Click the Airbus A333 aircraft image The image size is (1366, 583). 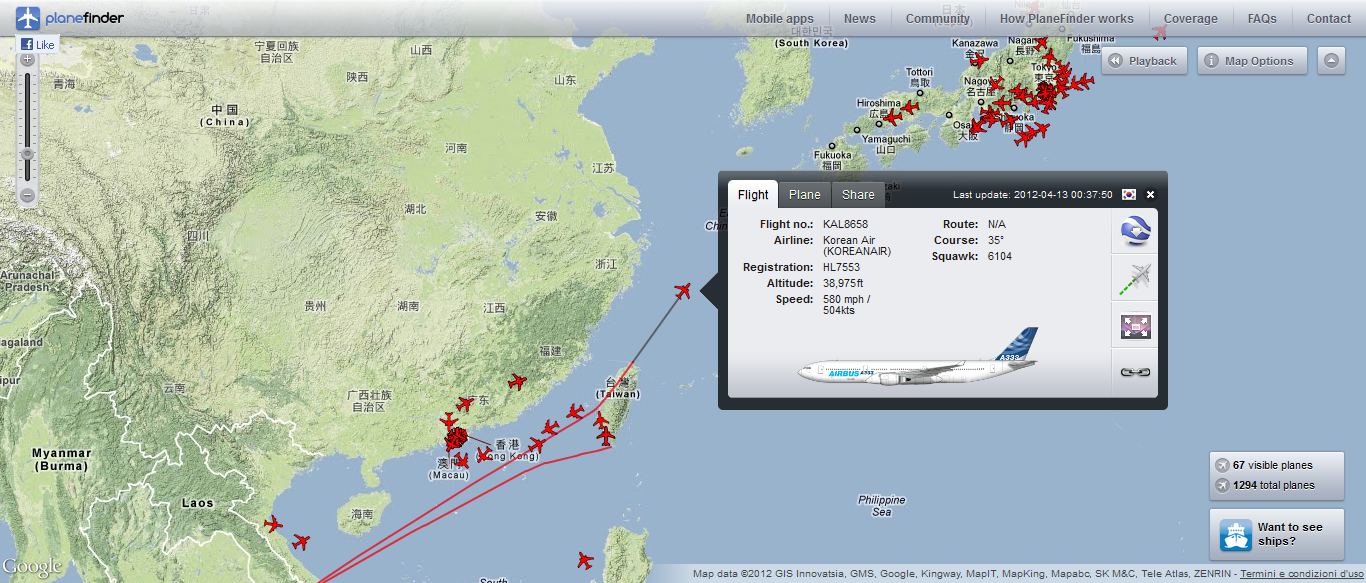(x=919, y=357)
